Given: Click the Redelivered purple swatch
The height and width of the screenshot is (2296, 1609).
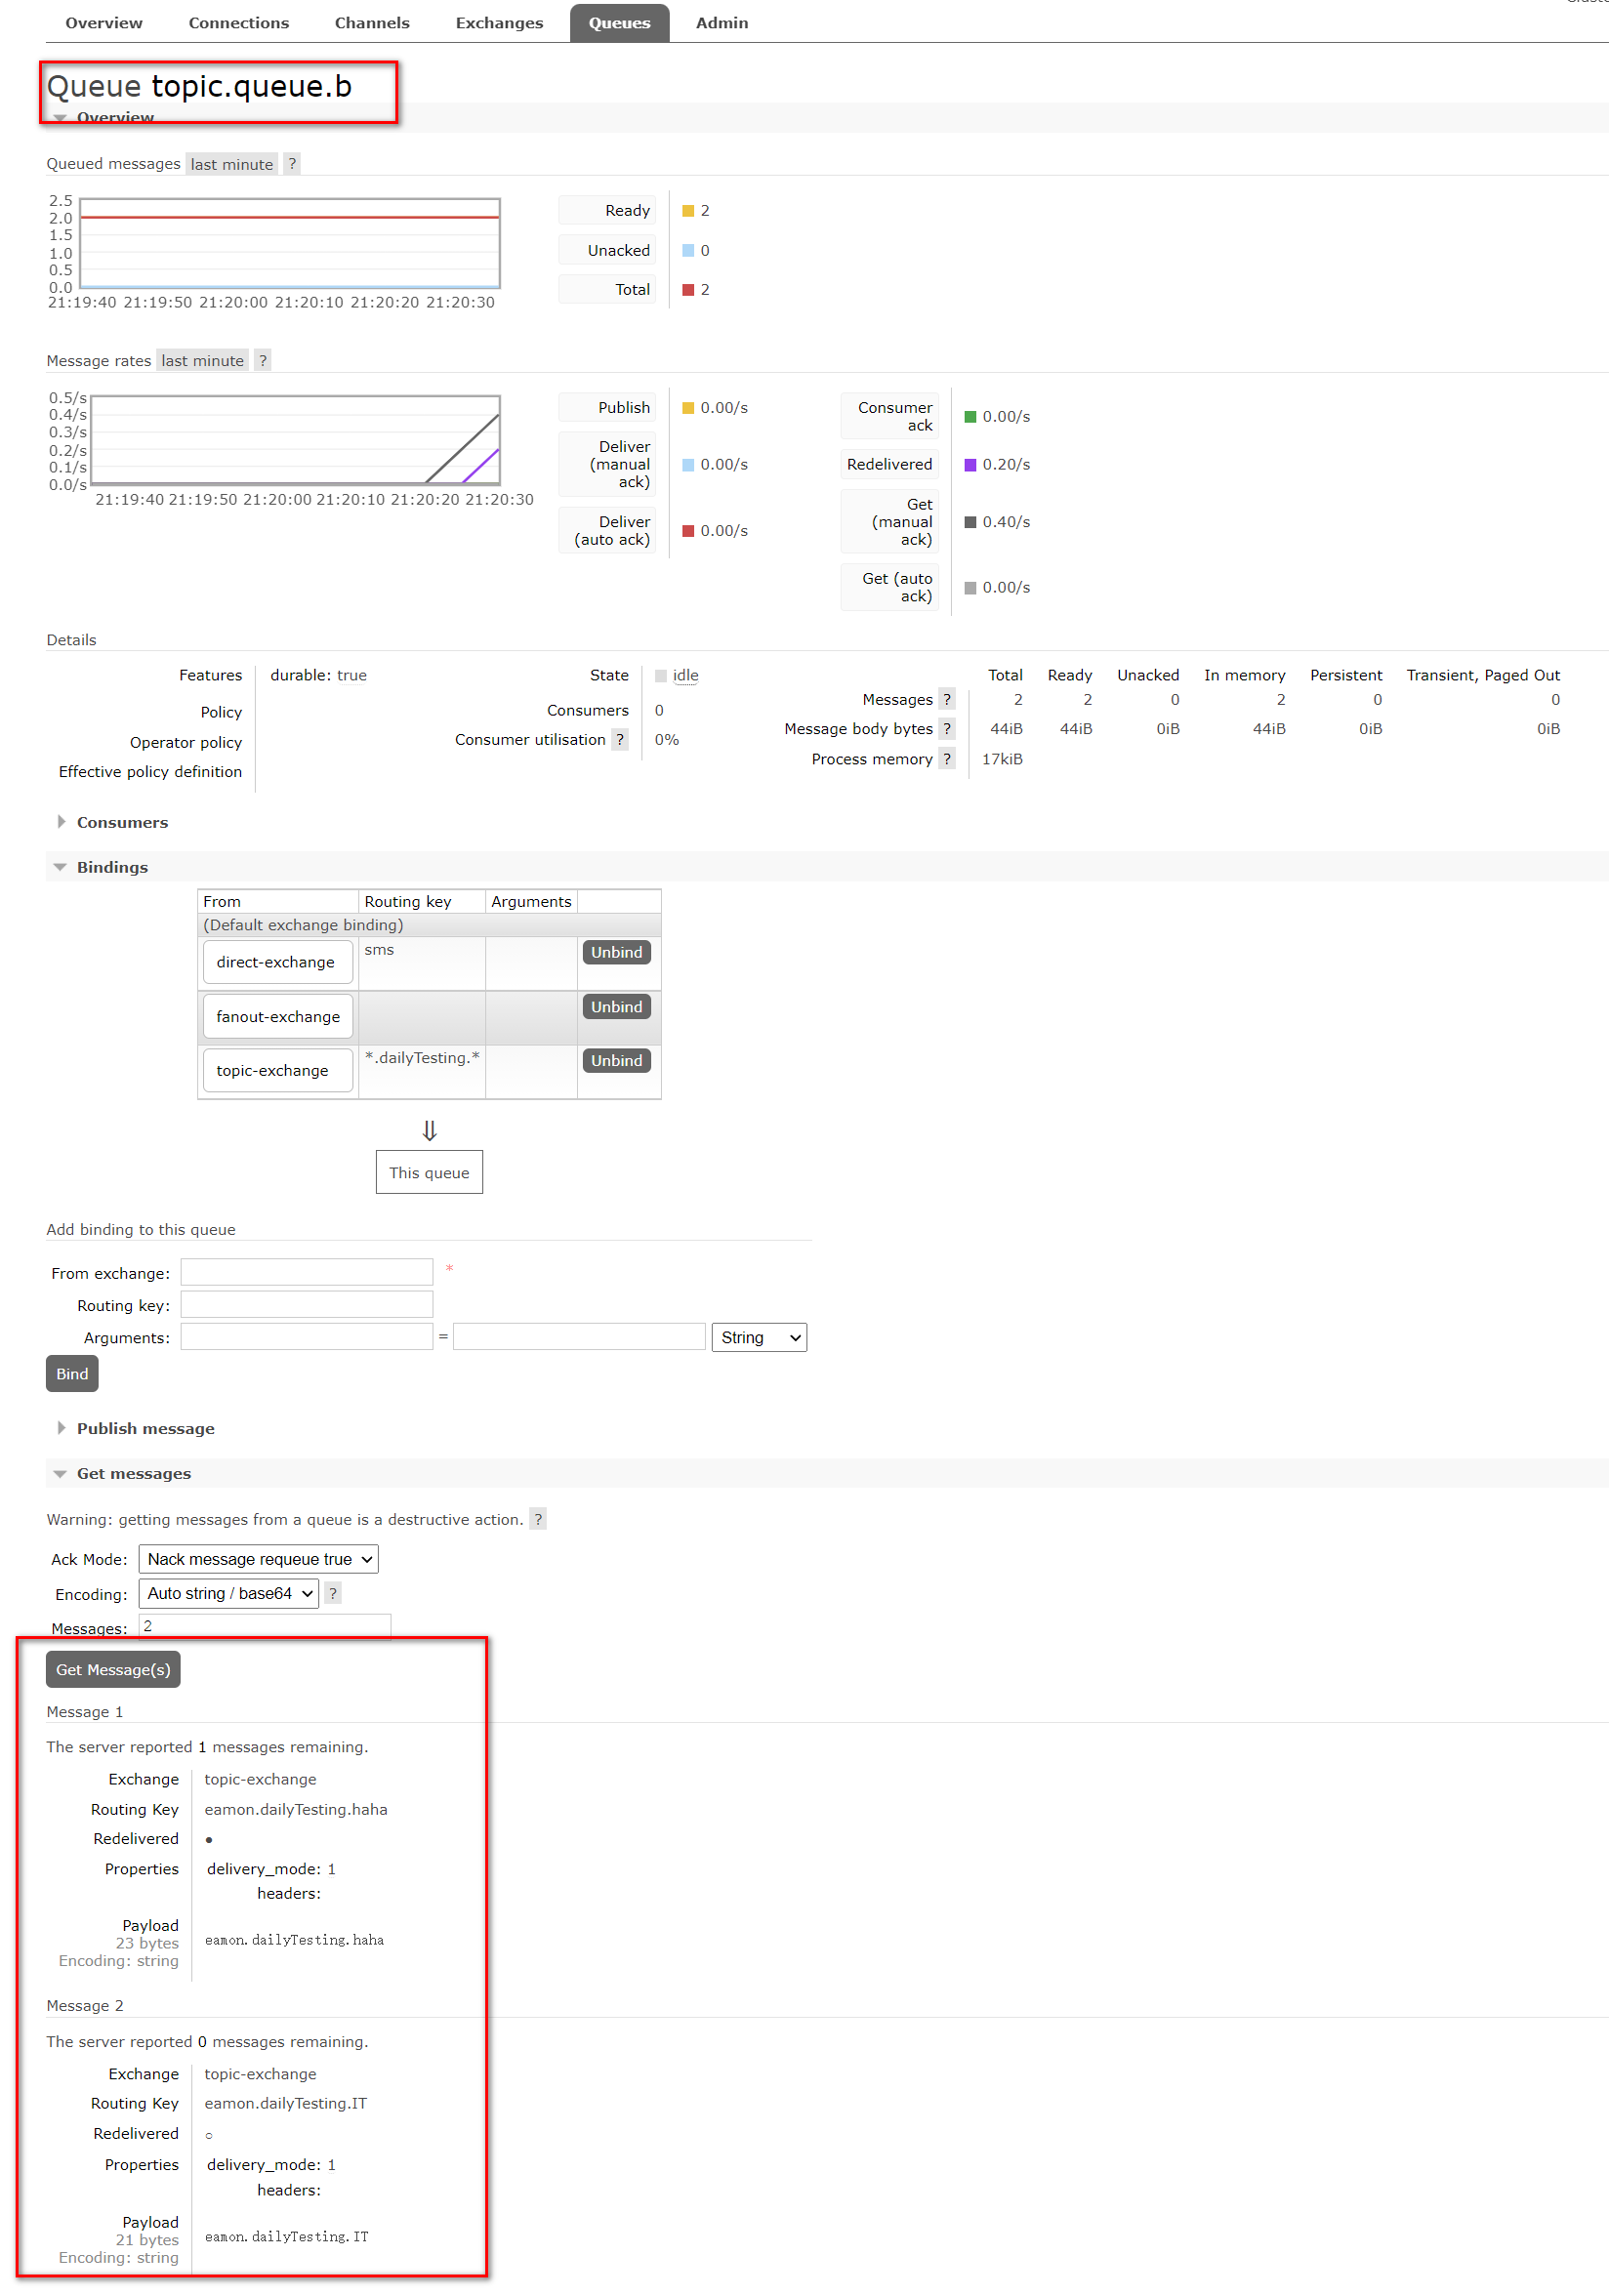Looking at the screenshot, I should point(970,465).
